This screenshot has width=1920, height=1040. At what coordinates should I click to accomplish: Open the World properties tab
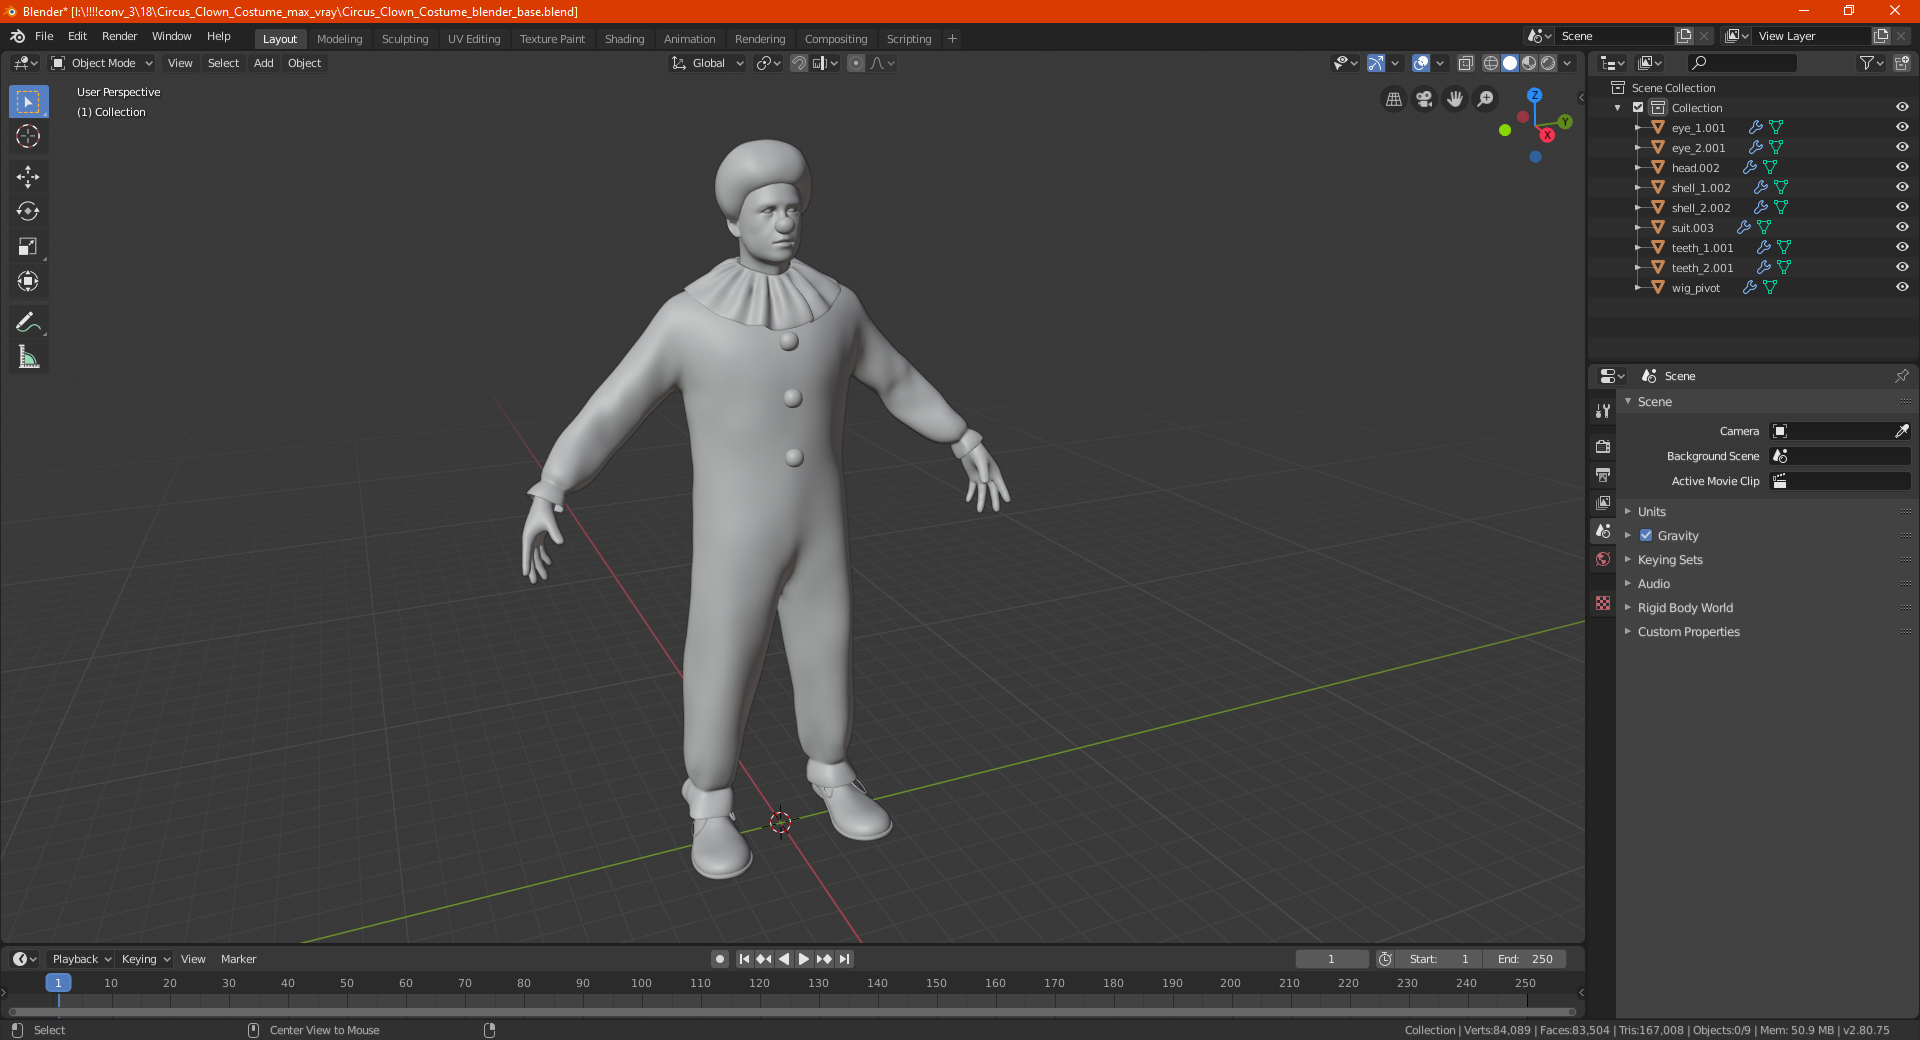click(x=1603, y=559)
